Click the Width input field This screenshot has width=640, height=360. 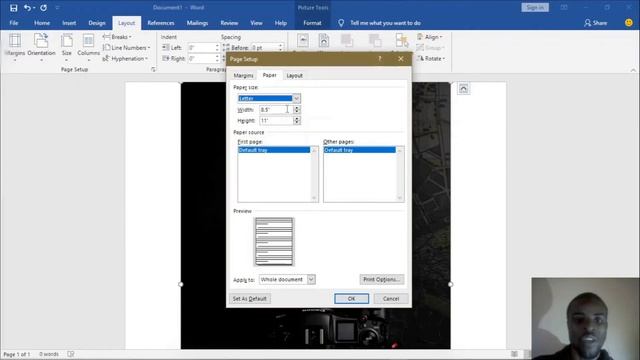276,110
